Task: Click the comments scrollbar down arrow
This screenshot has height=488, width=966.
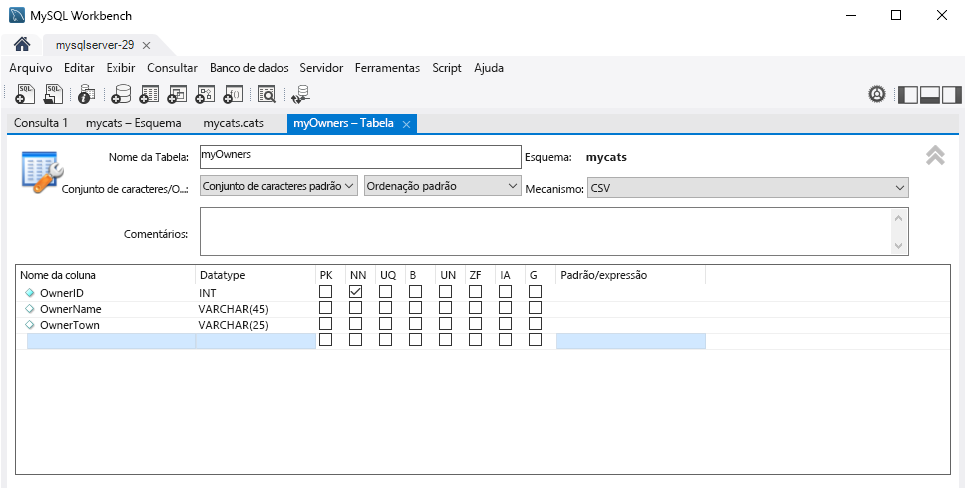Action: tap(898, 246)
